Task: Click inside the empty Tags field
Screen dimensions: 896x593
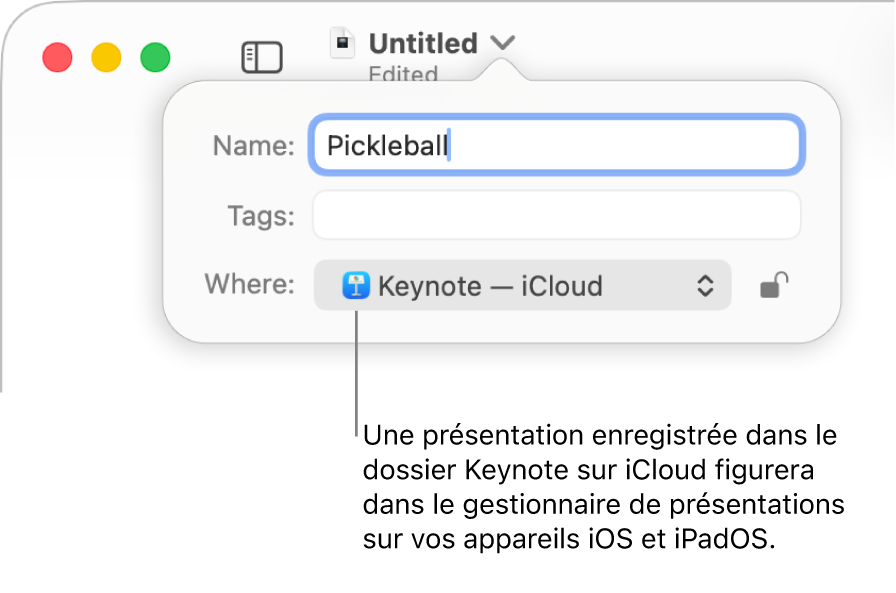Action: tap(555, 214)
